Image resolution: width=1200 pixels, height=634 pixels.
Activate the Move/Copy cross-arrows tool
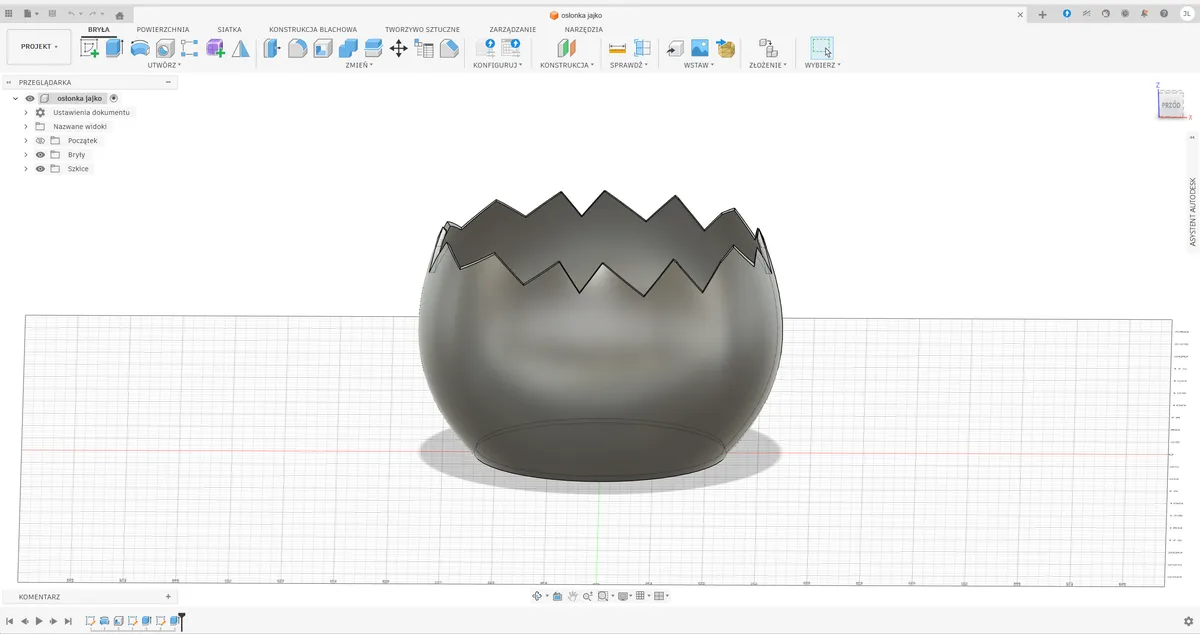click(x=398, y=48)
